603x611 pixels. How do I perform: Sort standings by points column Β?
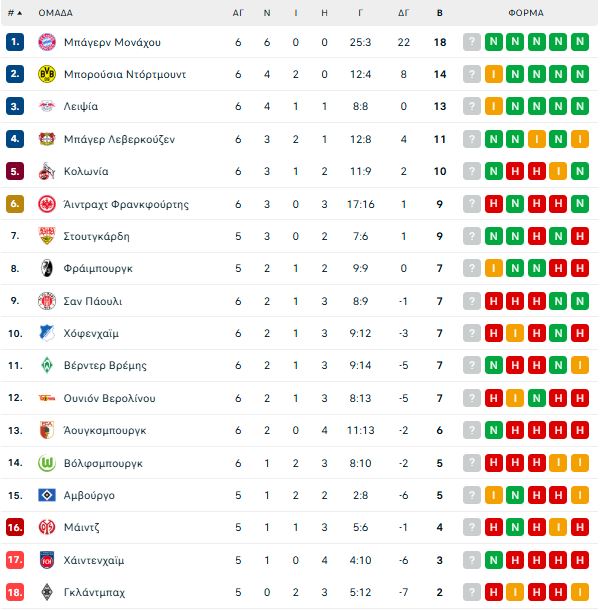(x=440, y=13)
